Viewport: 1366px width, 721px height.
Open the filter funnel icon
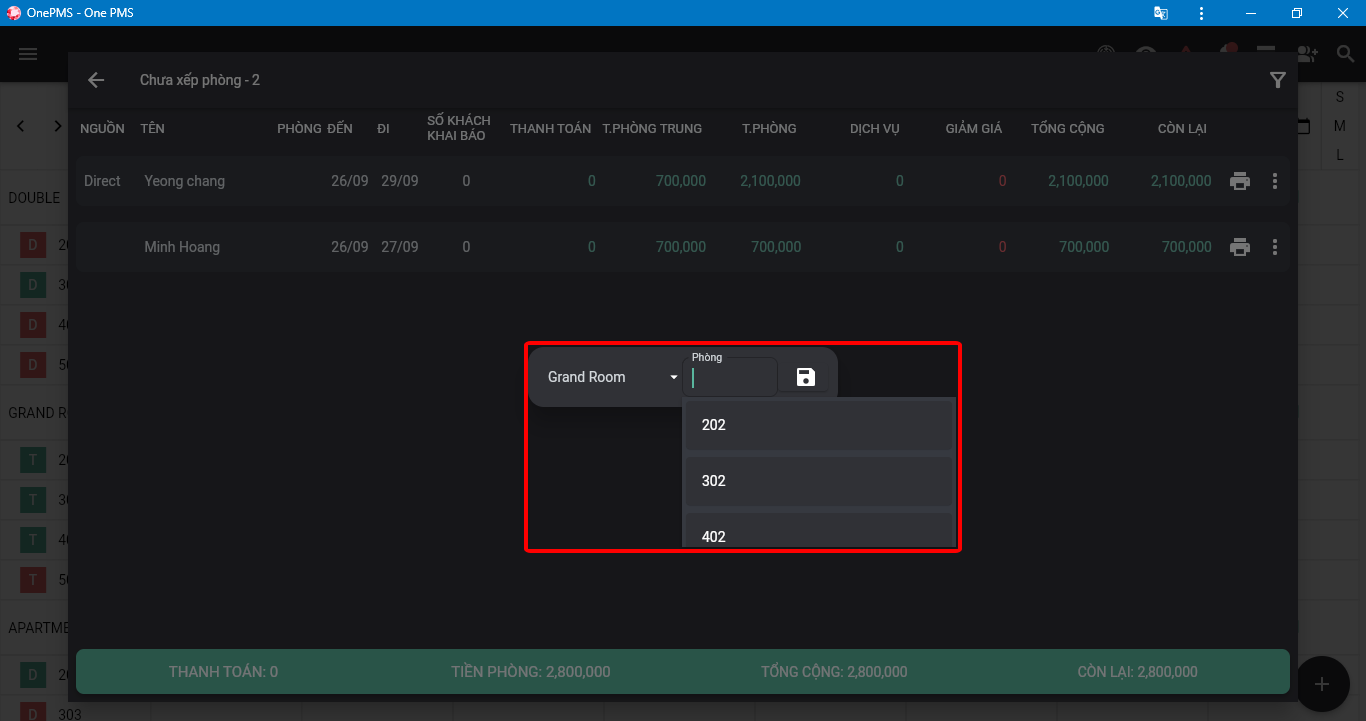tap(1277, 80)
